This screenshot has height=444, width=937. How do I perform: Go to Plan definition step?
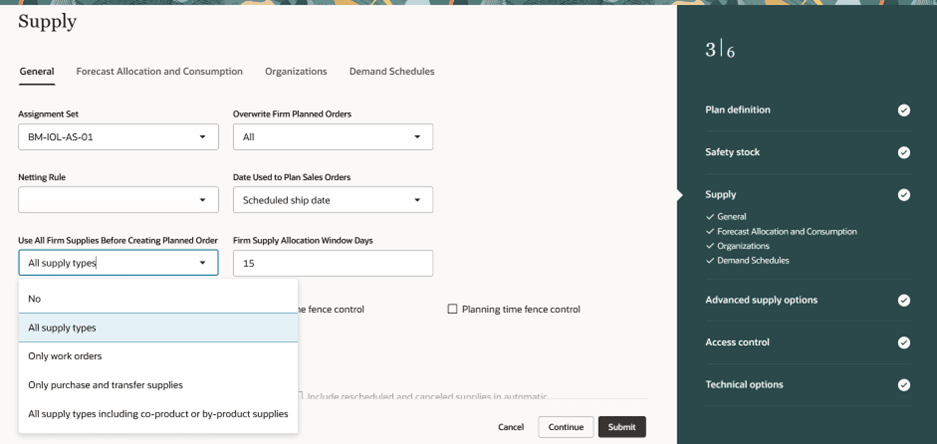click(738, 110)
